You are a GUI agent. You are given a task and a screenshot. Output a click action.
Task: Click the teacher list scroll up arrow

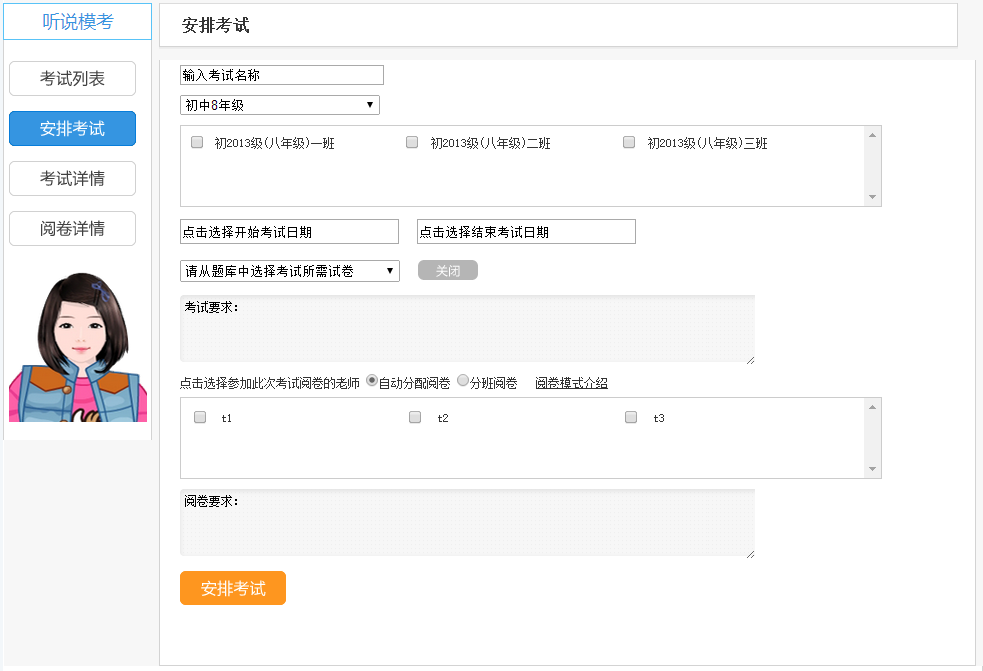point(872,407)
